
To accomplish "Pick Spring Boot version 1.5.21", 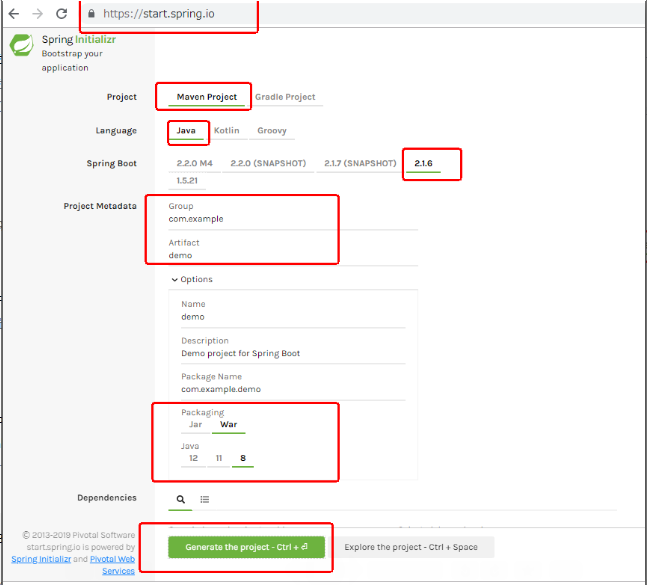I will click(187, 181).
